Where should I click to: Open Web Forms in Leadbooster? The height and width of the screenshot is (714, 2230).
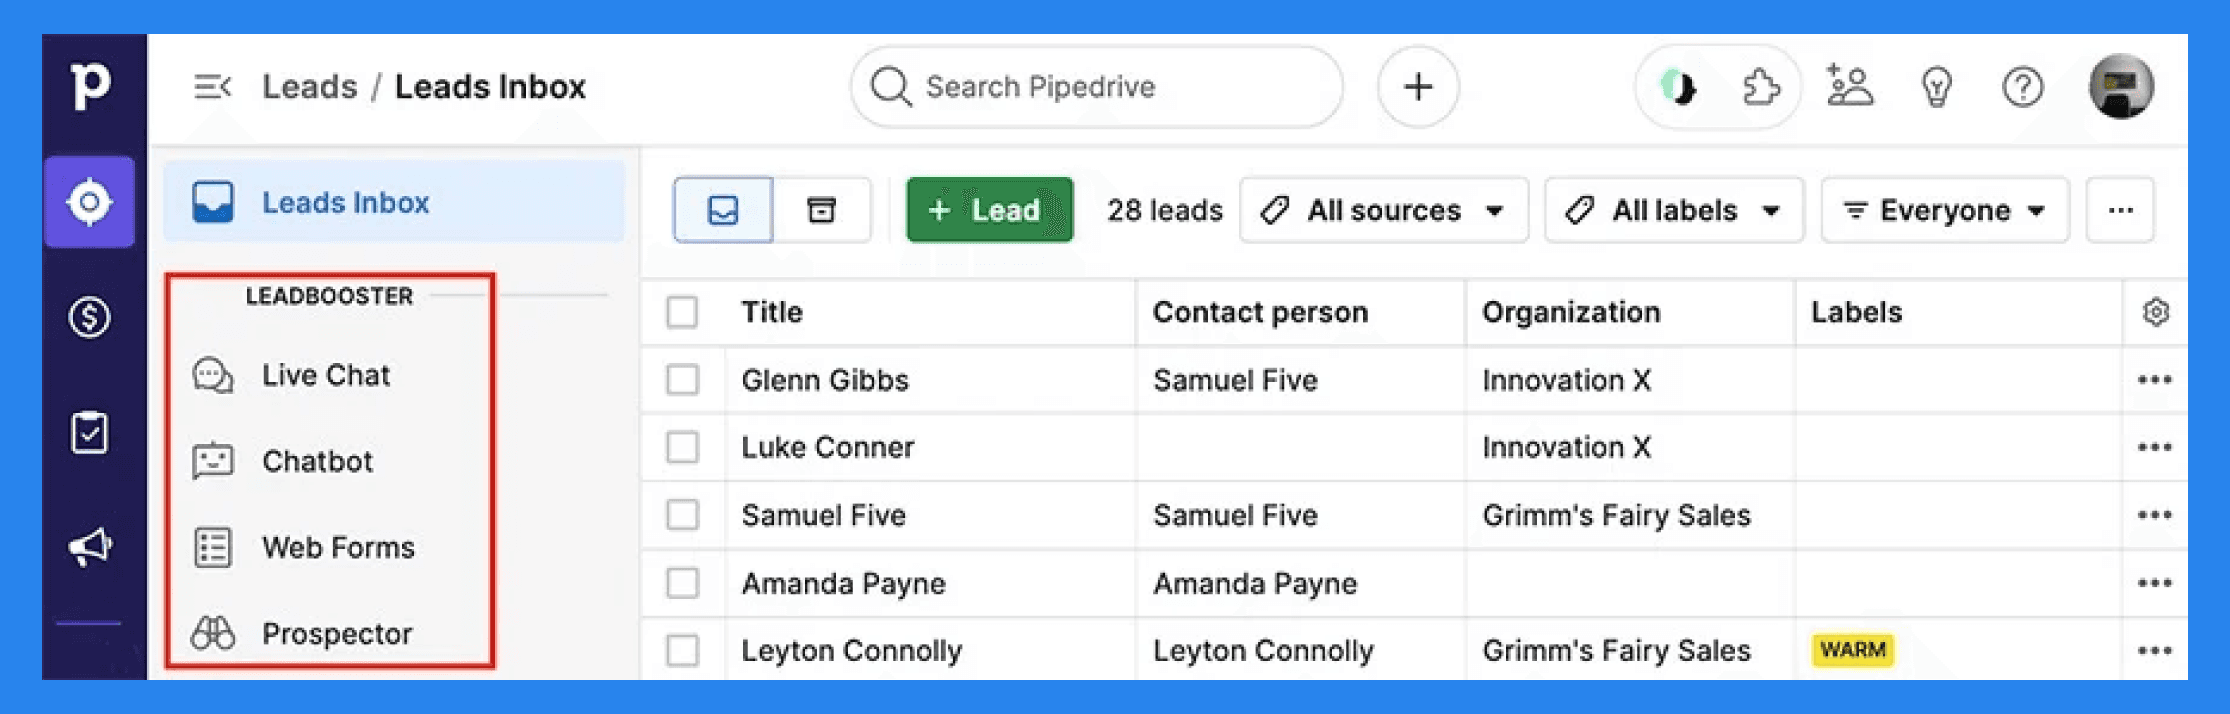pyautogui.click(x=338, y=547)
